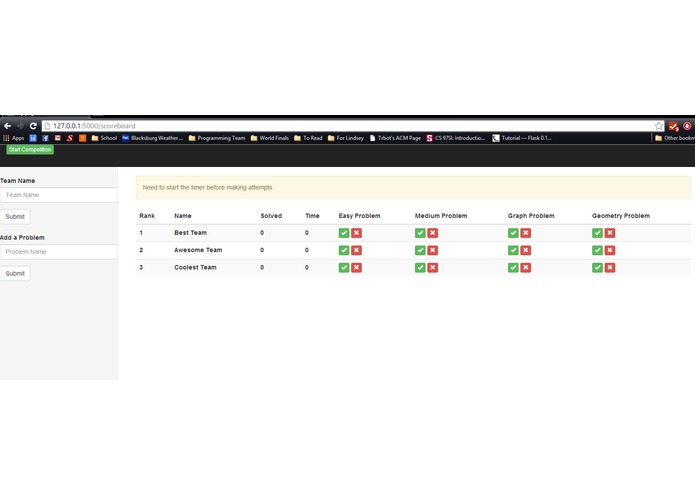The width and height of the screenshot is (695, 494).
Task: Open the Apps bookmarks shortcut
Action: click(x=13, y=138)
